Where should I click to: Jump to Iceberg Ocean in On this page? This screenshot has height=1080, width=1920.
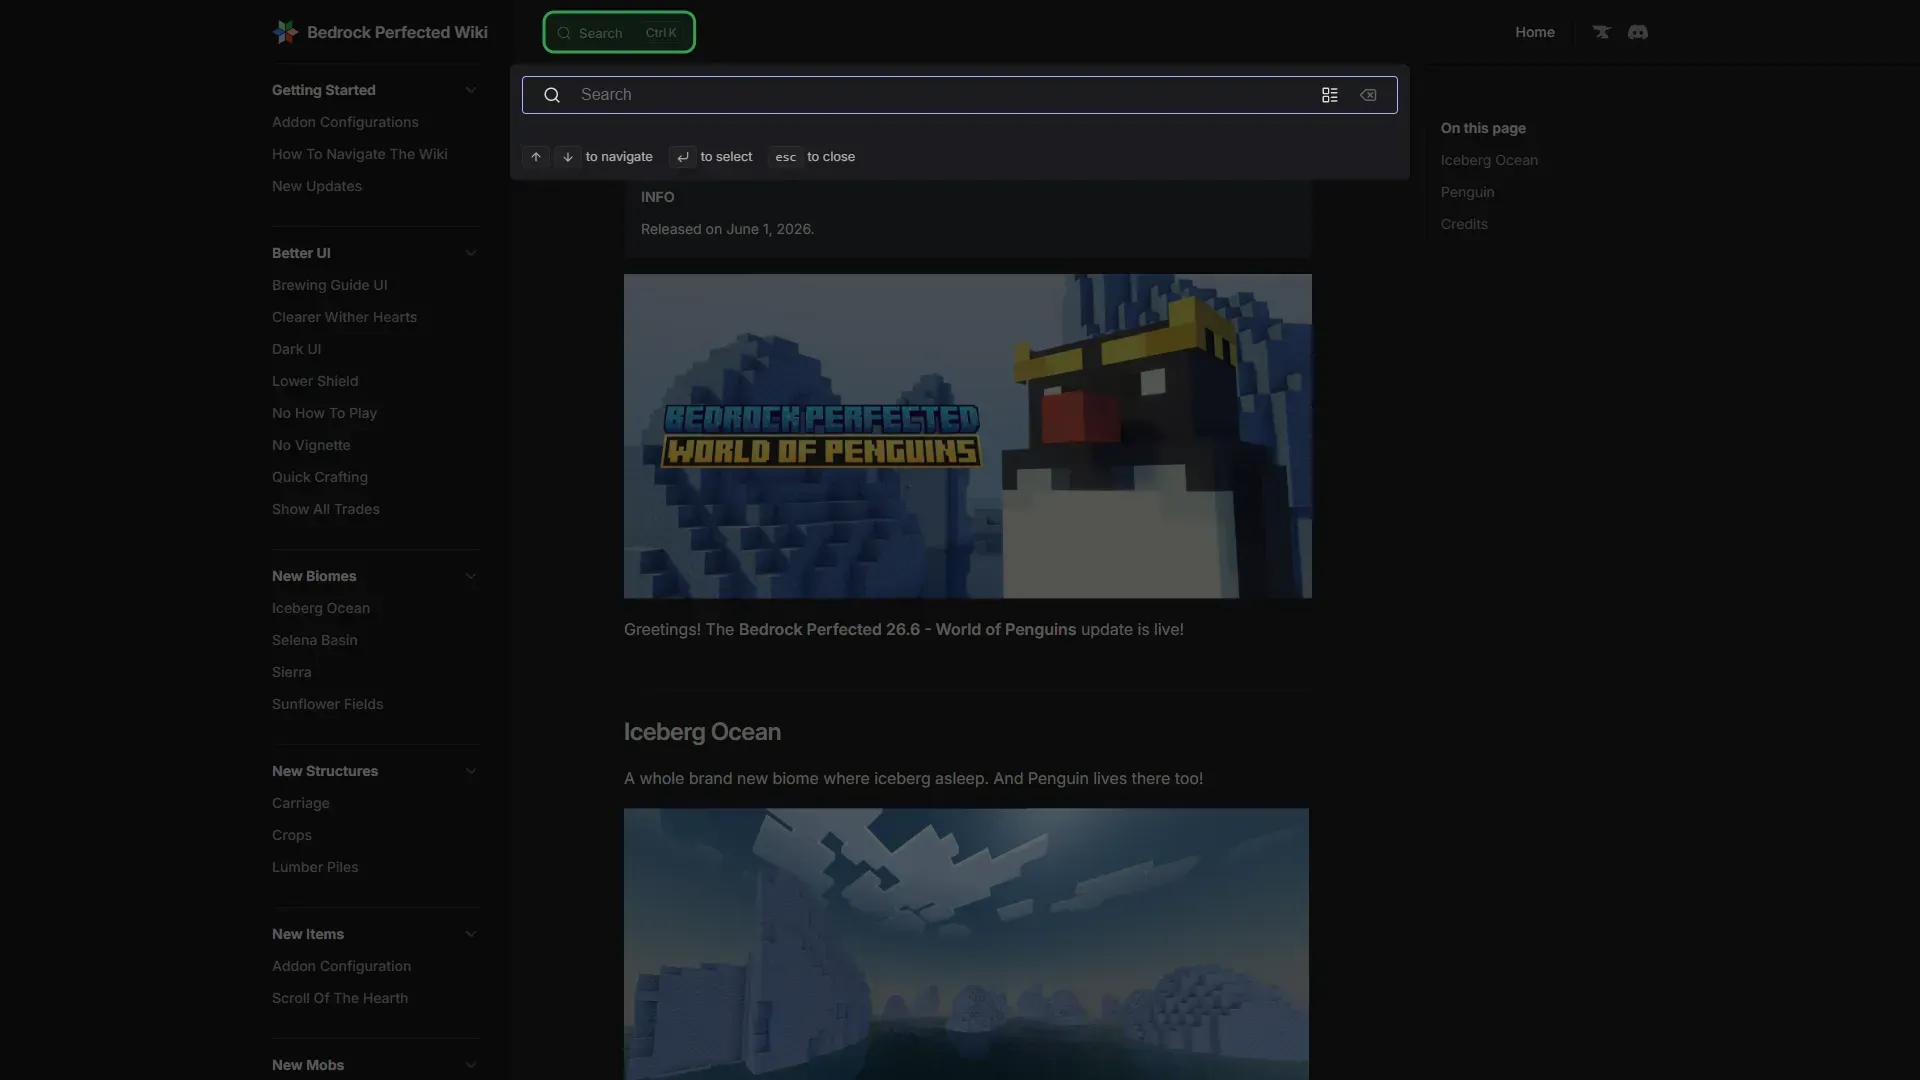[1489, 160]
